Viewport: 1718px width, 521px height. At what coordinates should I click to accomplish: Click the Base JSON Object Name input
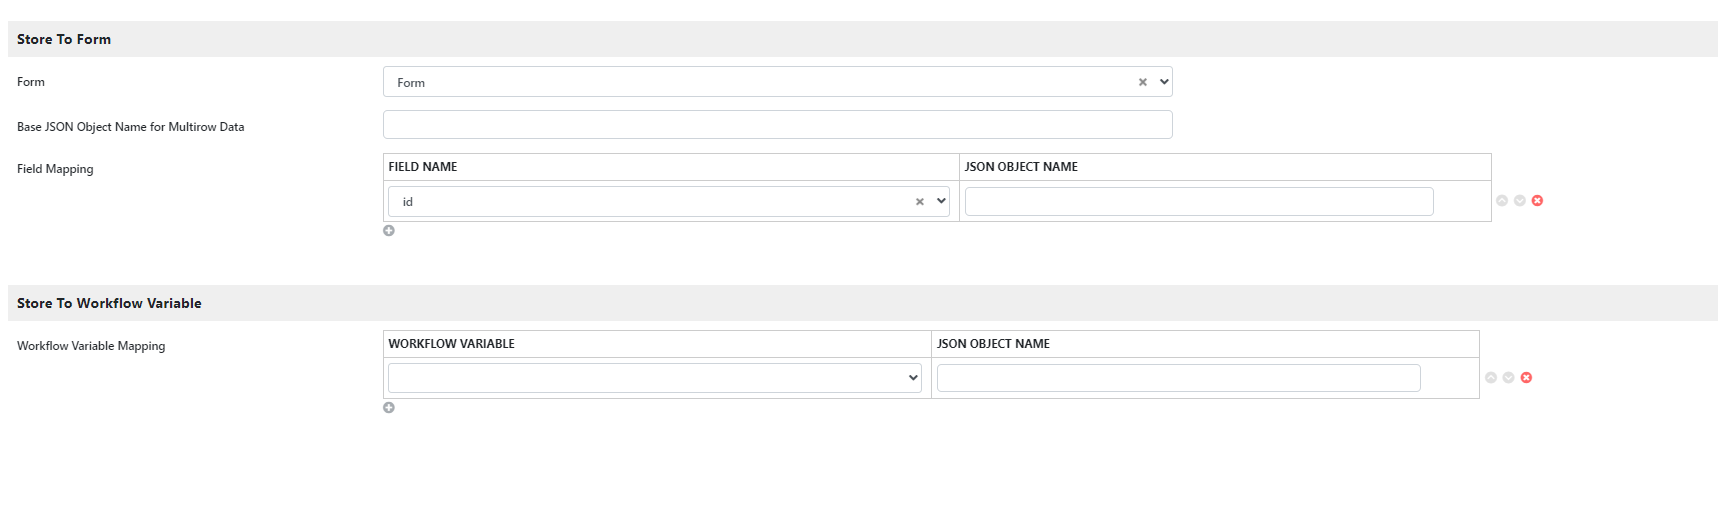[x=777, y=125]
